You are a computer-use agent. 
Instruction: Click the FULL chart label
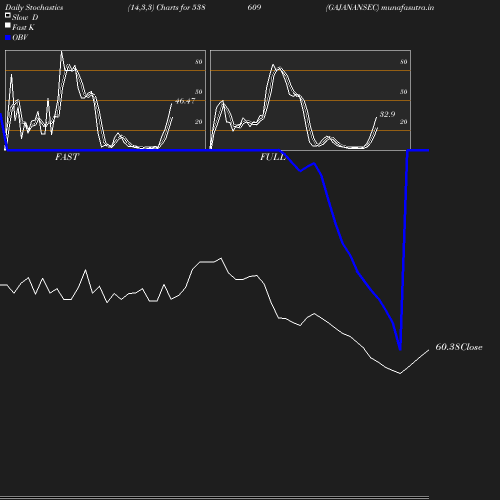(x=273, y=157)
